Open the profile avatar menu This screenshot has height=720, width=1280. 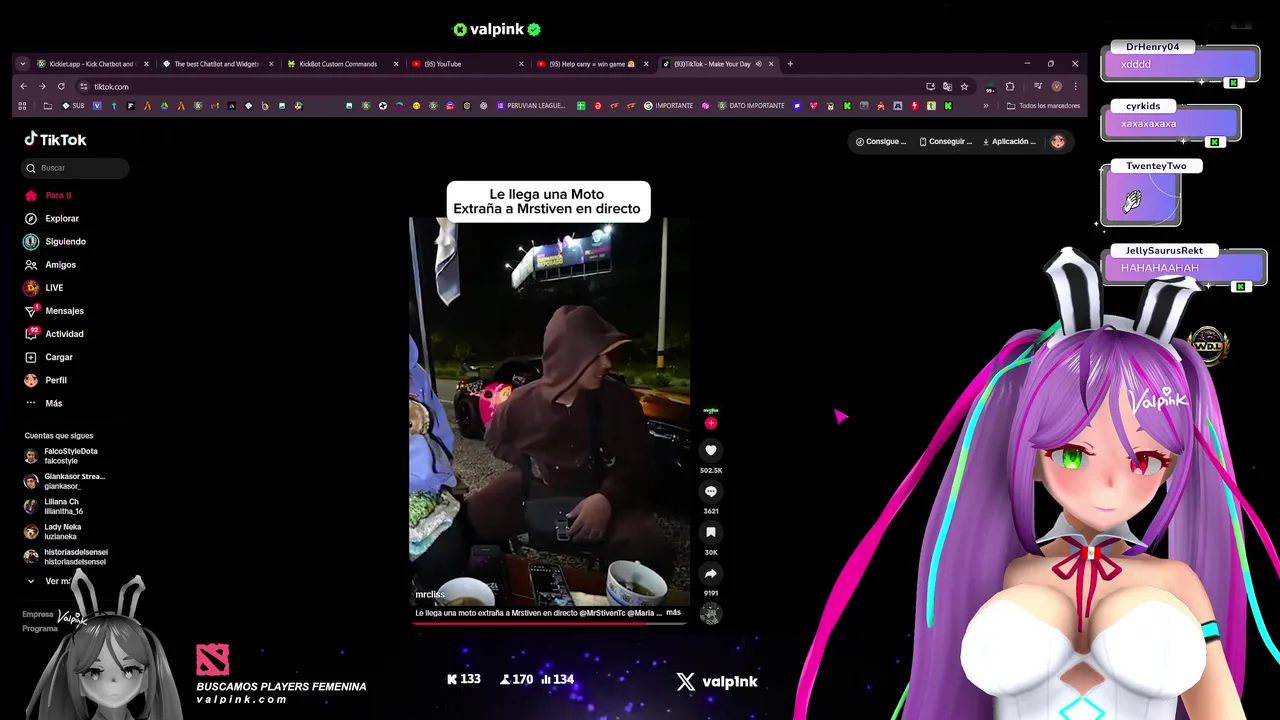1058,141
